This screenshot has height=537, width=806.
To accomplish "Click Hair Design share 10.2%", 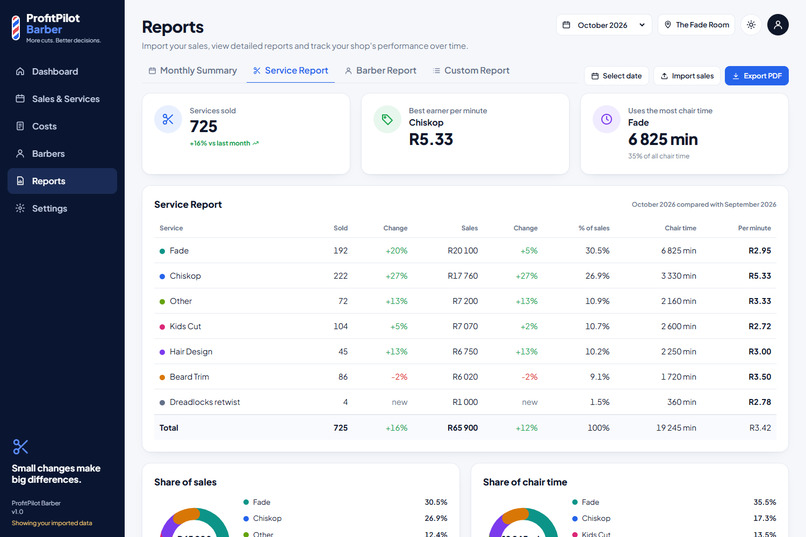I will [x=597, y=351].
